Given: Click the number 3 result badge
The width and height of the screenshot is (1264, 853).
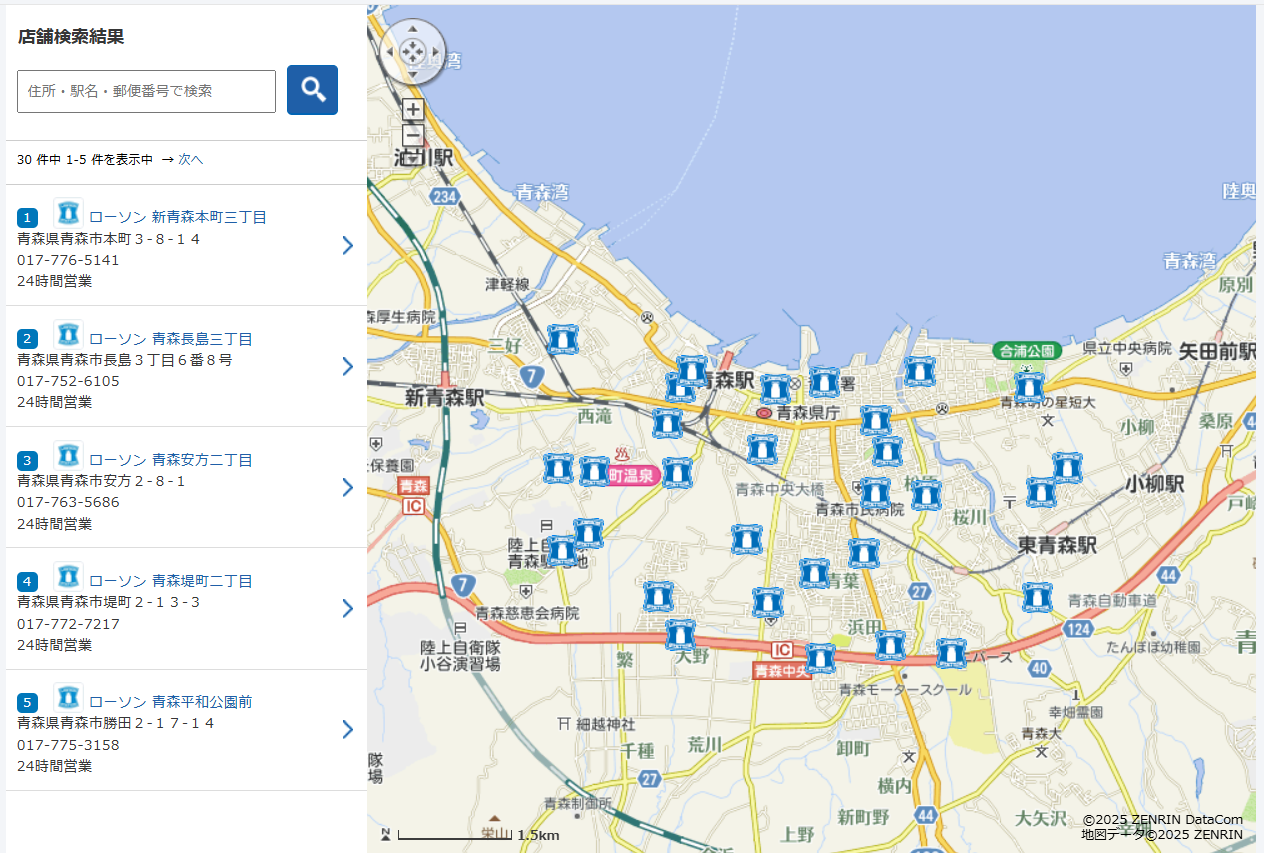Looking at the screenshot, I should pos(28,460).
